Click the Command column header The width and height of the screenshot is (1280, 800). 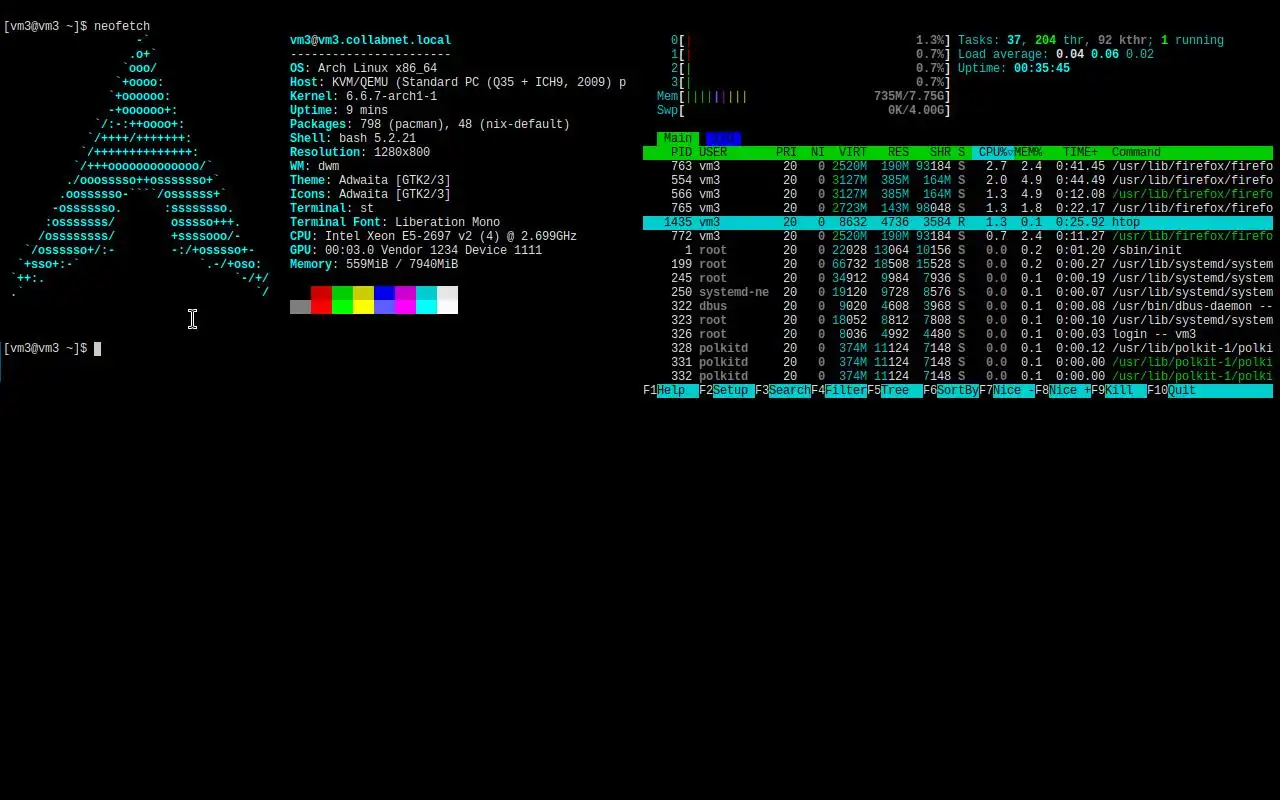click(x=1136, y=152)
